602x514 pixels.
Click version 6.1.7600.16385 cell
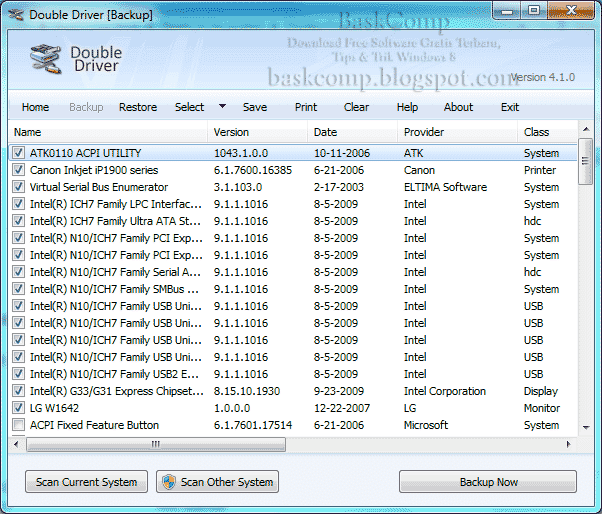[x=253, y=170]
